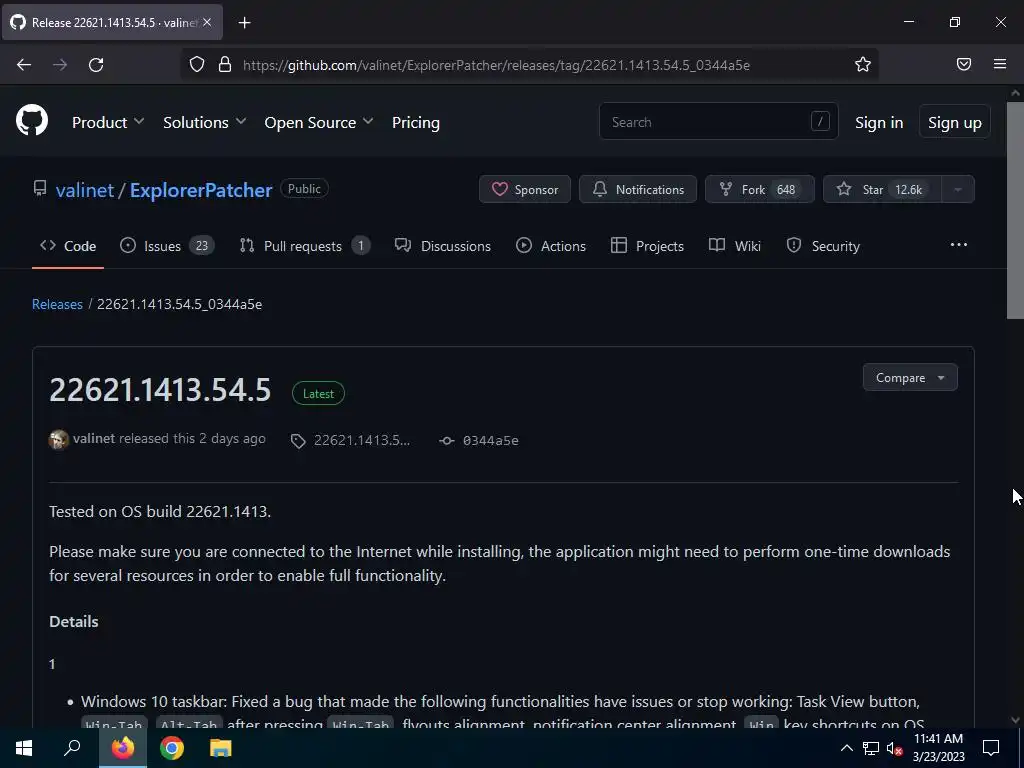Screen dimensions: 1024x768
Task: Click Sign in
Action: pos(879,122)
